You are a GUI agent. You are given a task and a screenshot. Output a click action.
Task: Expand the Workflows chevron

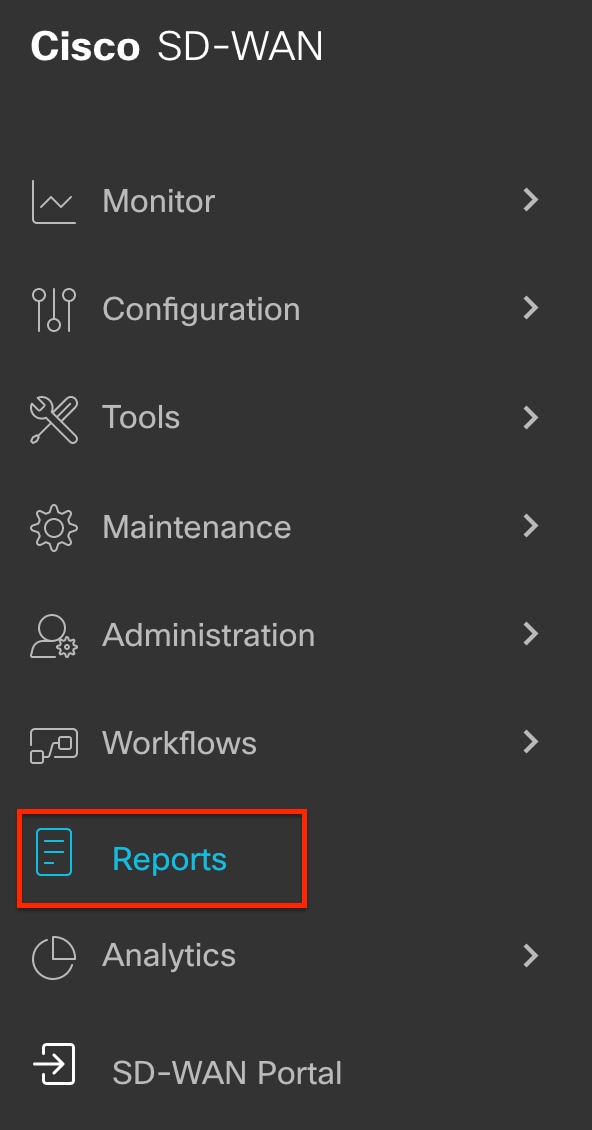click(x=531, y=741)
